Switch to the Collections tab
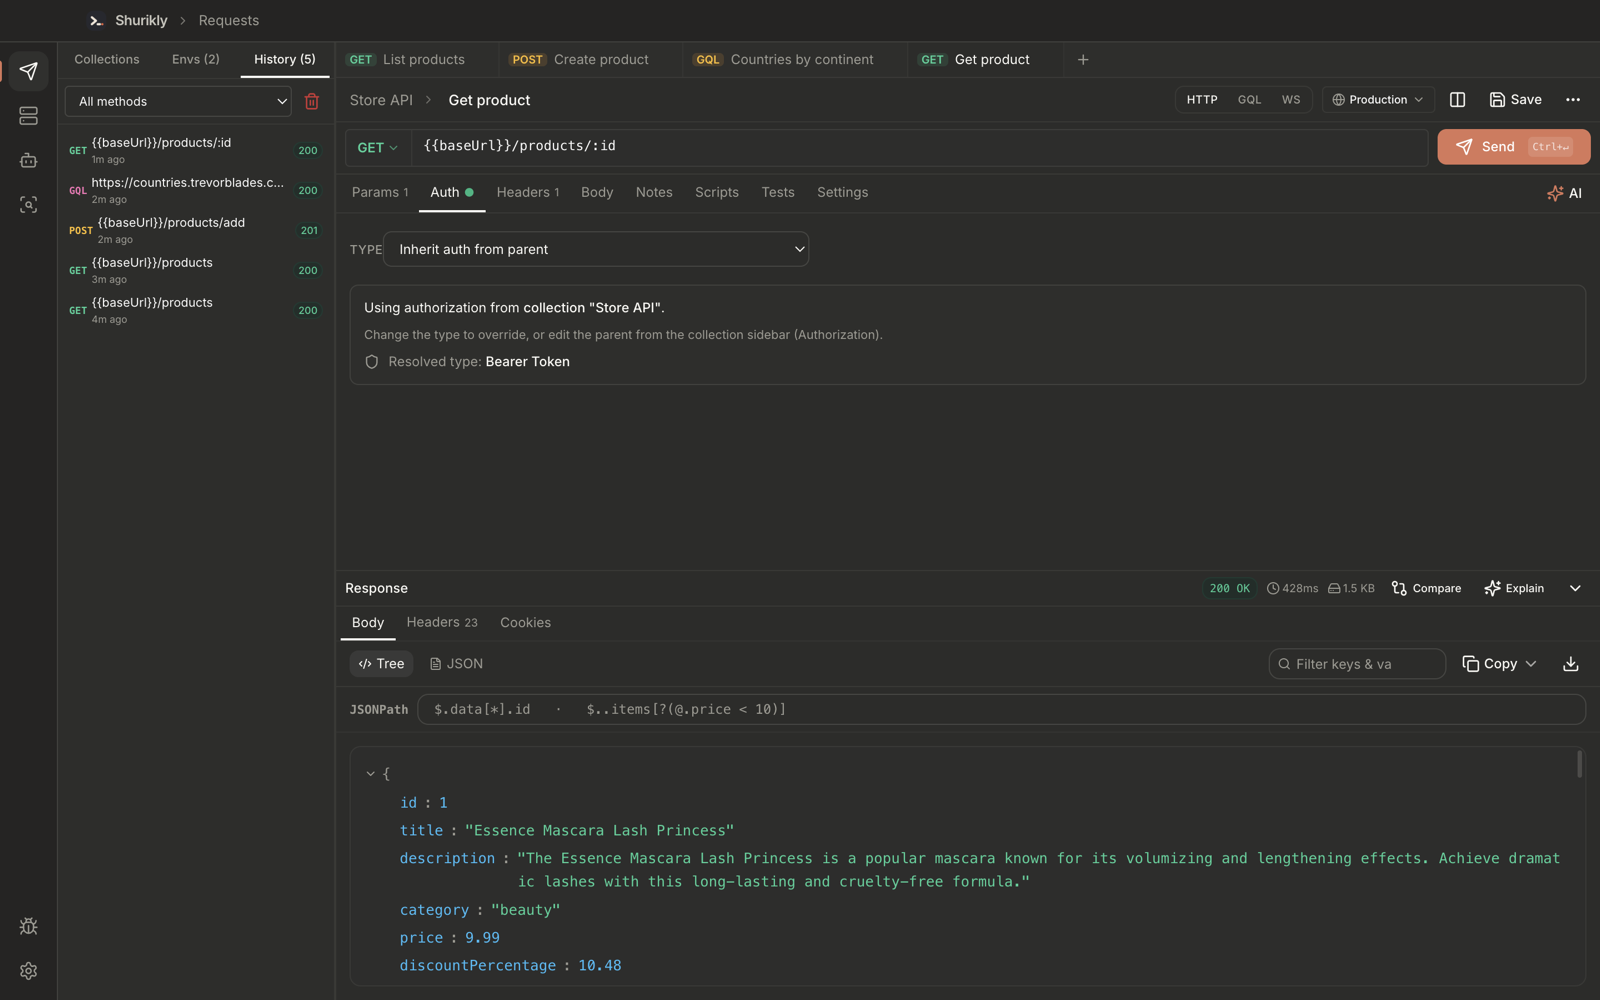Screen dimensions: 1600x1000 tap(107, 60)
